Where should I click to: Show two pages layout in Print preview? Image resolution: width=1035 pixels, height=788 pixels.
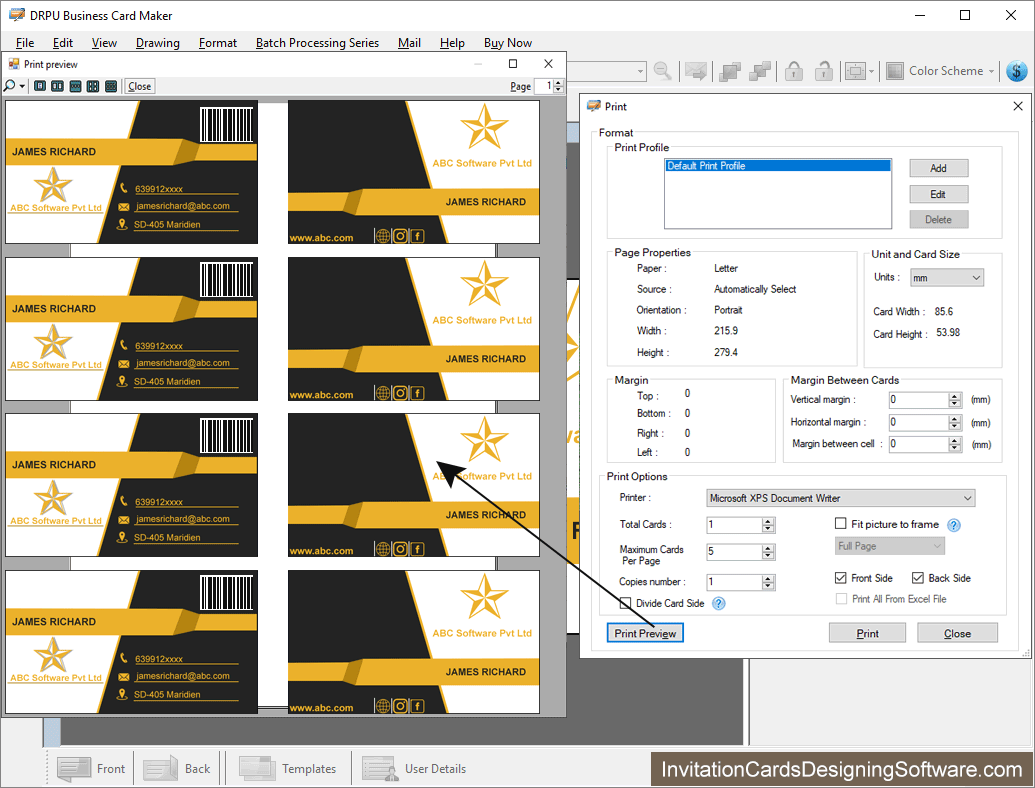(57, 86)
